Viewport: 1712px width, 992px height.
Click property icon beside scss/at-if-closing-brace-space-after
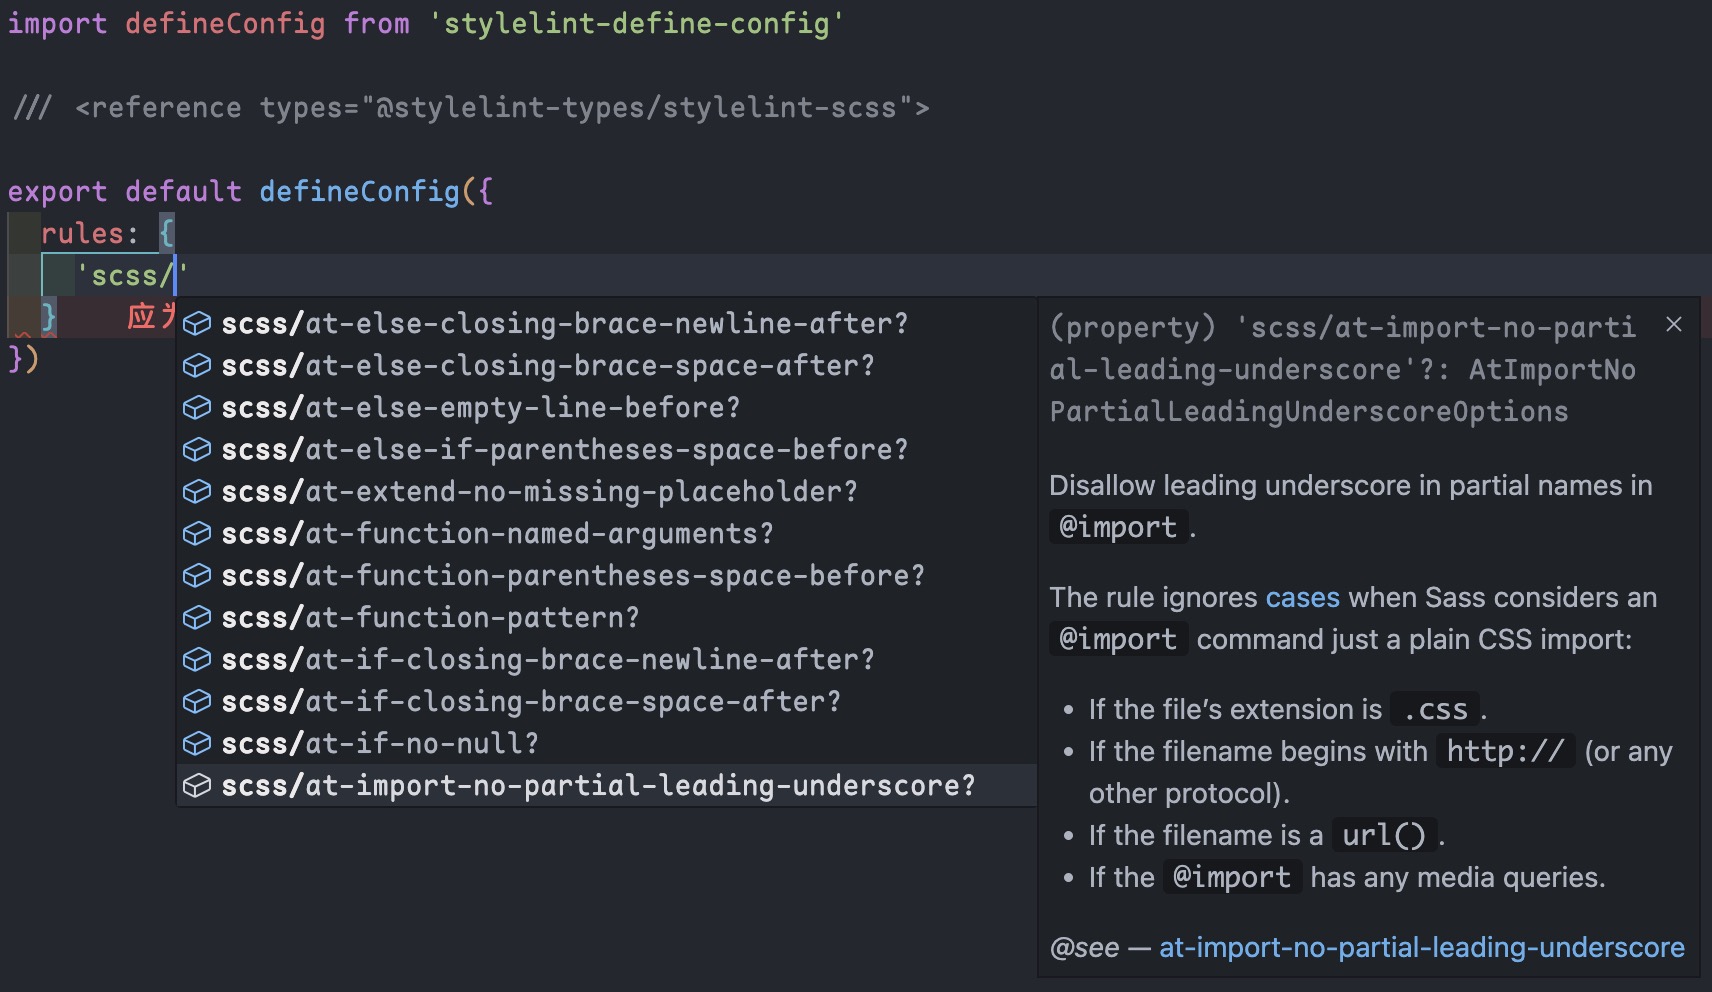[197, 701]
